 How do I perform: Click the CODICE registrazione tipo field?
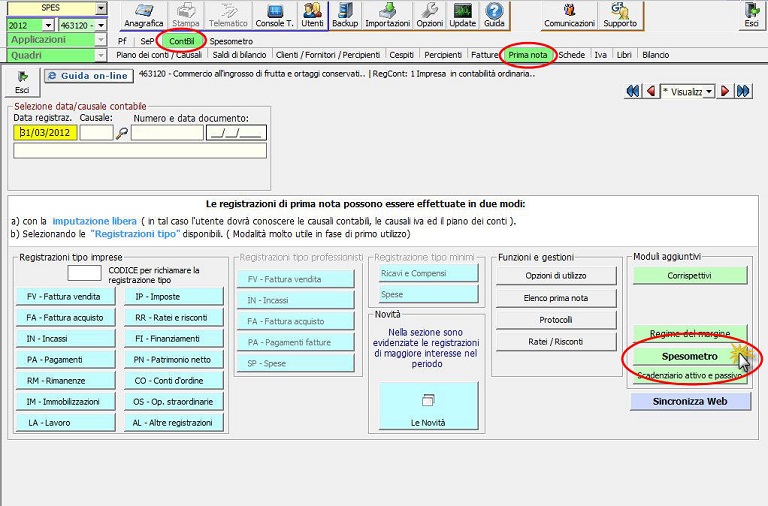point(84,273)
